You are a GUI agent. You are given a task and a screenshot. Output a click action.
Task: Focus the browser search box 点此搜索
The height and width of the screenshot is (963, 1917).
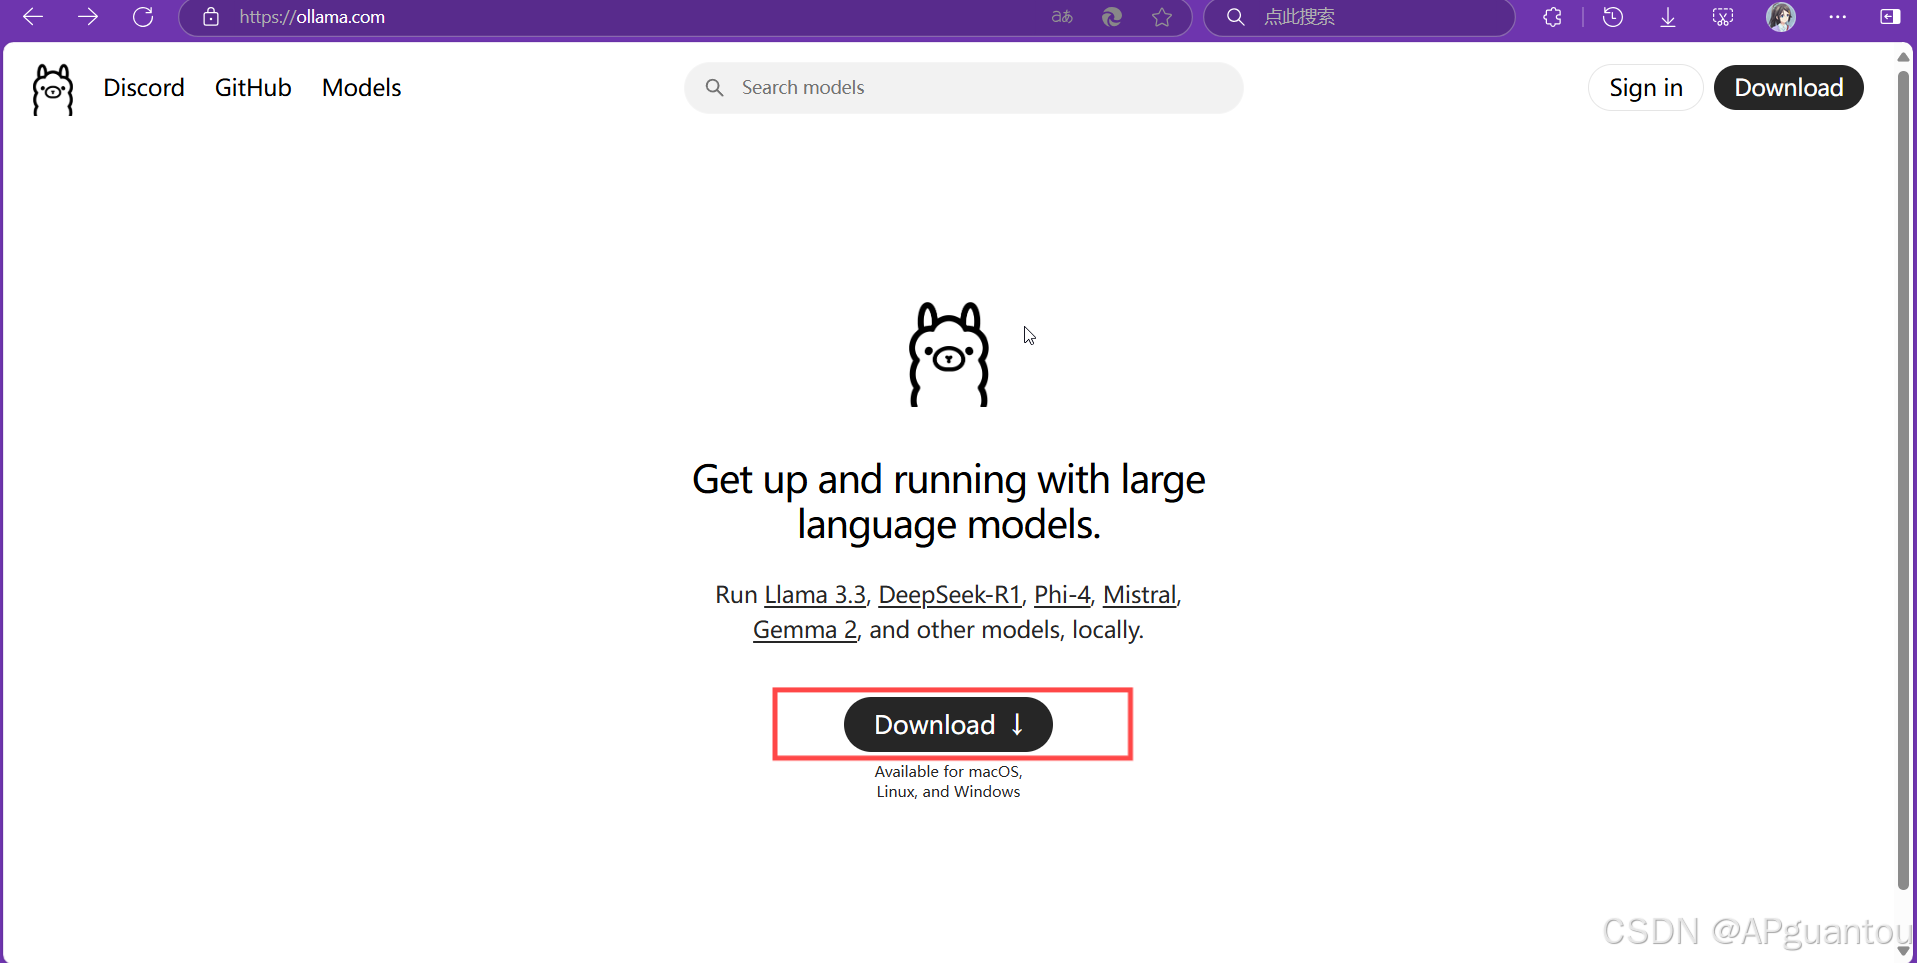click(1359, 17)
